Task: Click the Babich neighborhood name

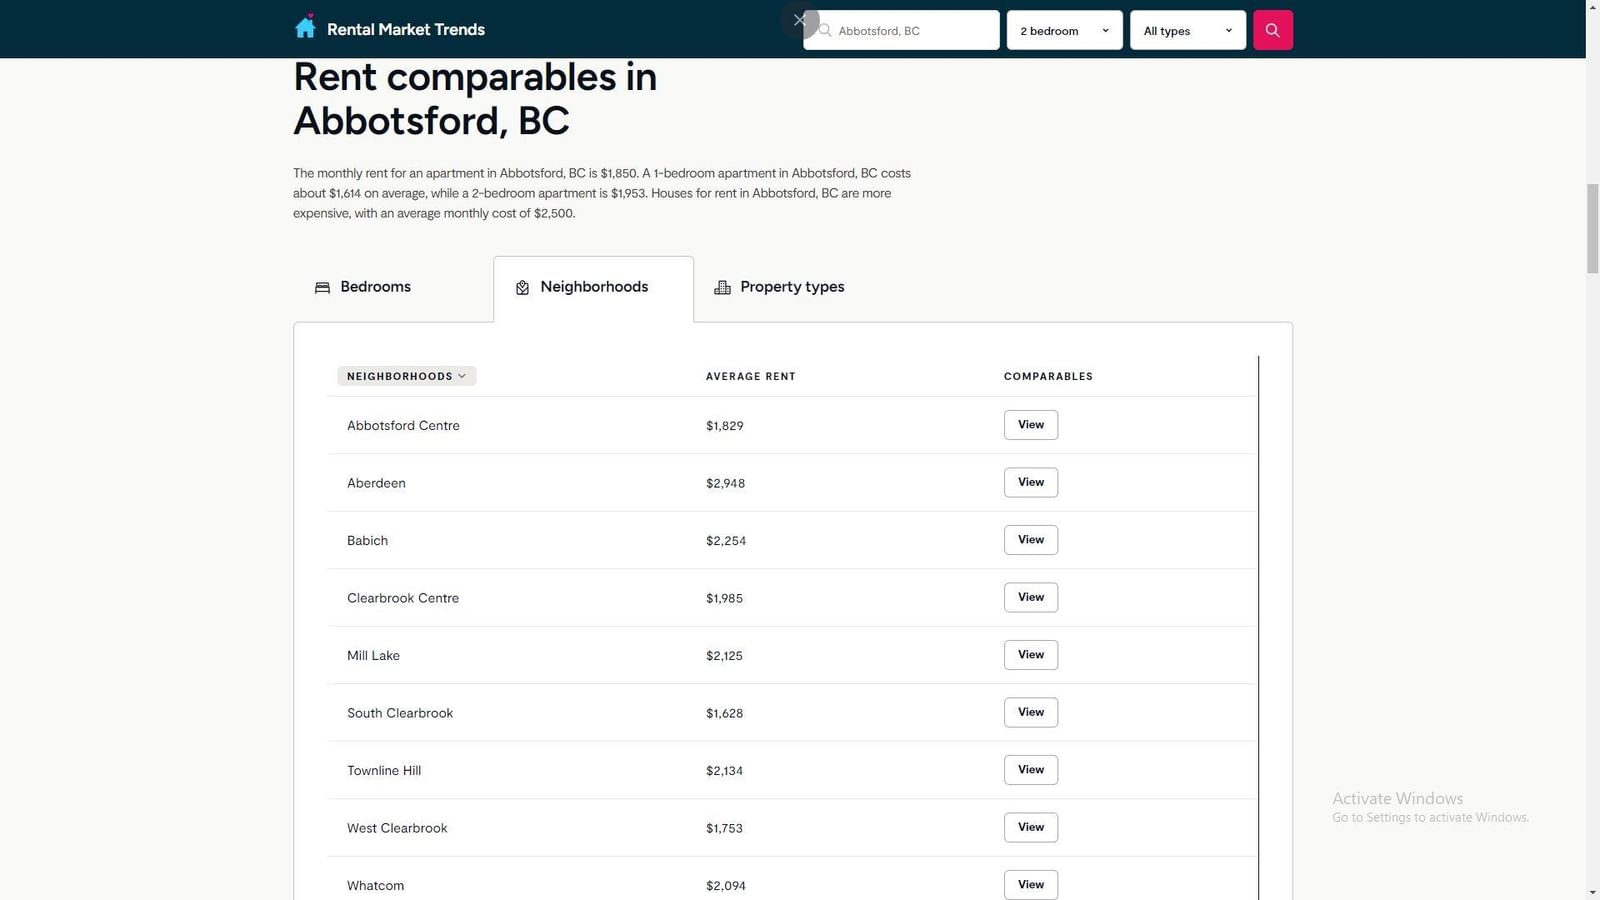Action: coord(367,541)
